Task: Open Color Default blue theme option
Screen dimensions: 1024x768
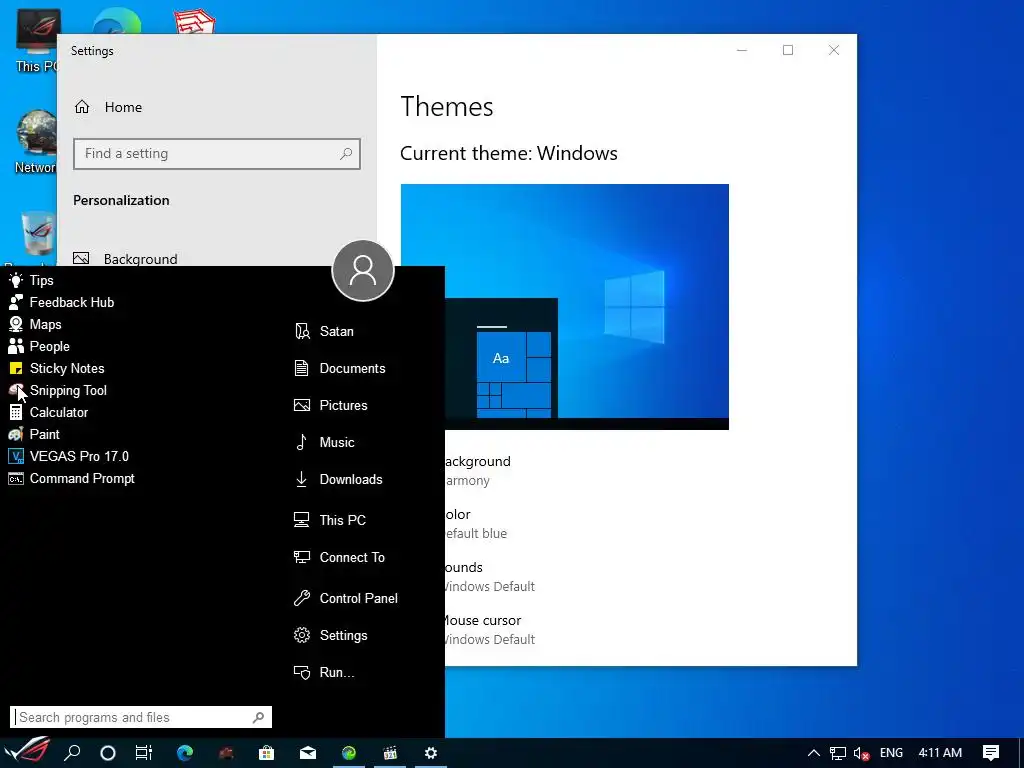Action: tap(475, 524)
